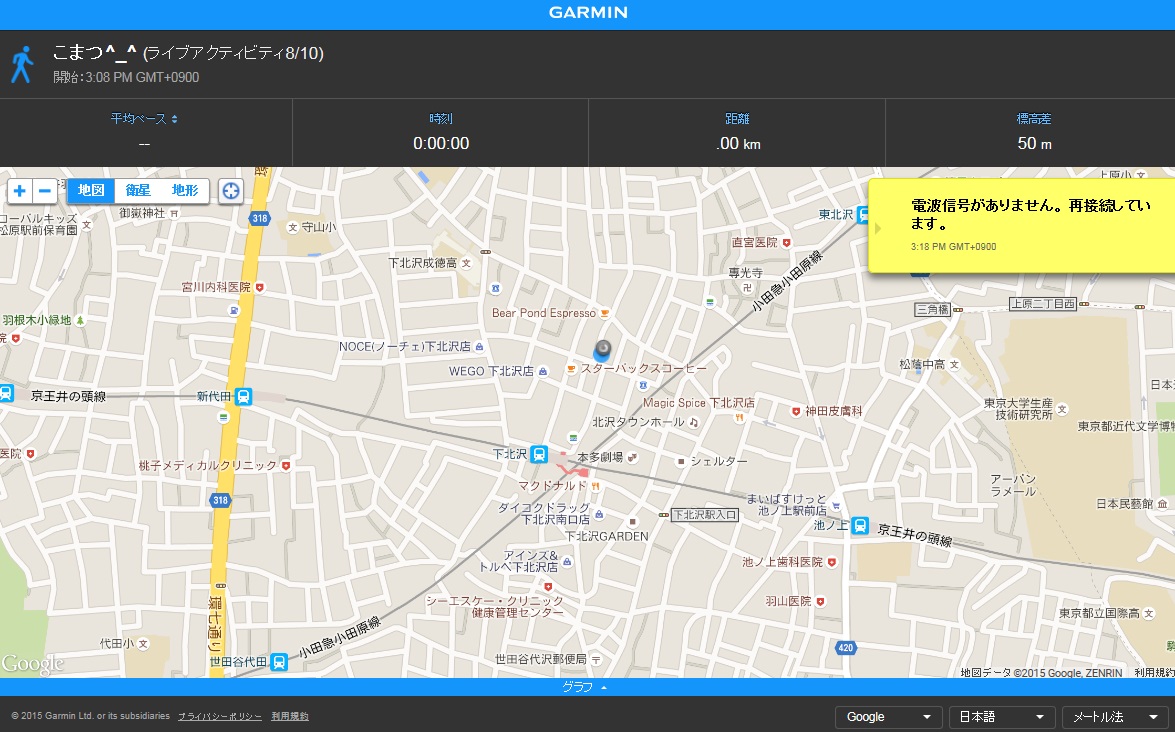The height and width of the screenshot is (732, 1175).
Task: Click the 宮川内科医院 hospital marker
Action: tap(259, 287)
